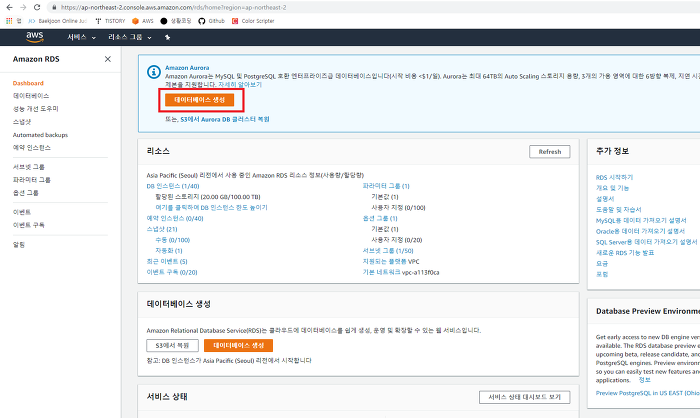Open the DB 인스턴스 (1/40) link
Image resolution: width=700 pixels, height=418 pixels.
(x=173, y=186)
